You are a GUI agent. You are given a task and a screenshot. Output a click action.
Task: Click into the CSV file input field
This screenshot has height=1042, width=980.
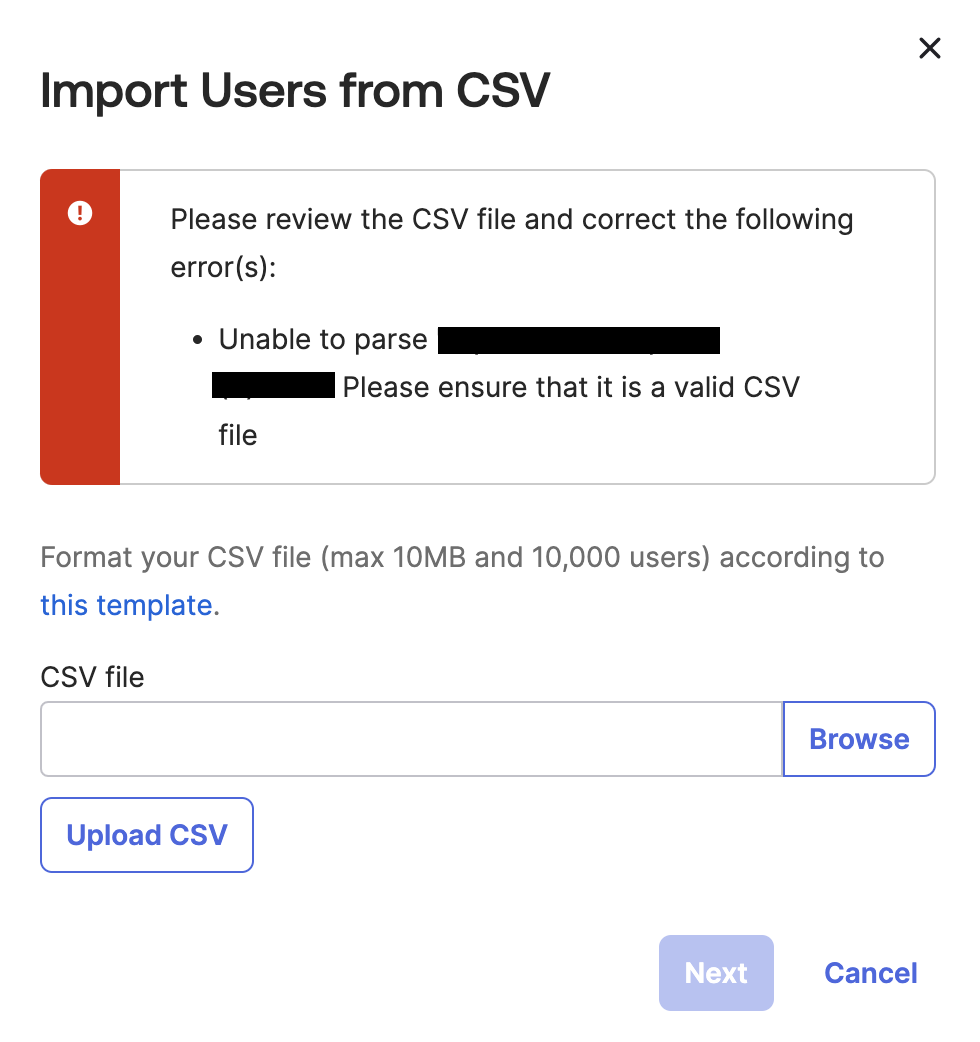point(410,739)
